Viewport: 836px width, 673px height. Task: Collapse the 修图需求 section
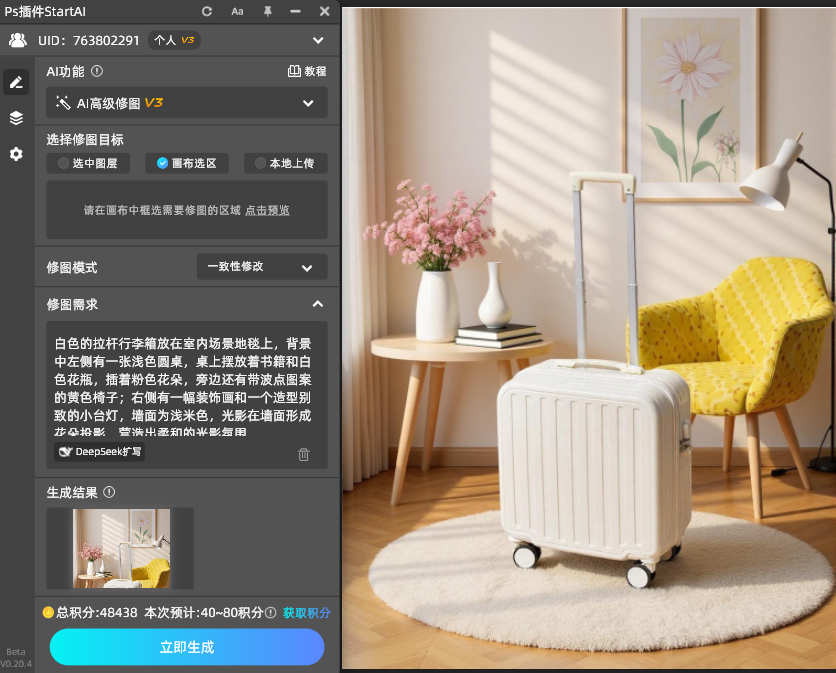pos(317,304)
